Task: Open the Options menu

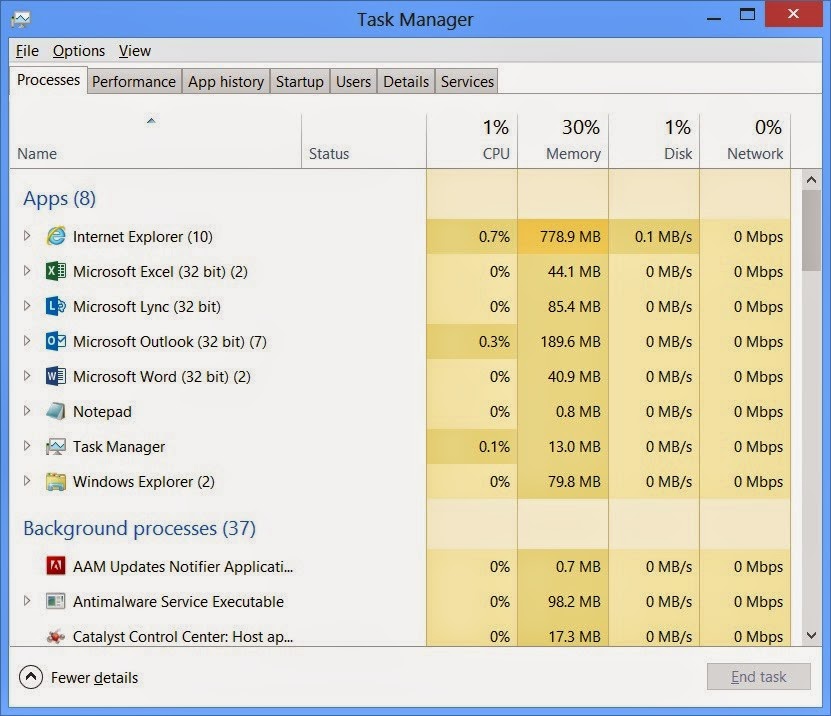Action: (x=79, y=51)
